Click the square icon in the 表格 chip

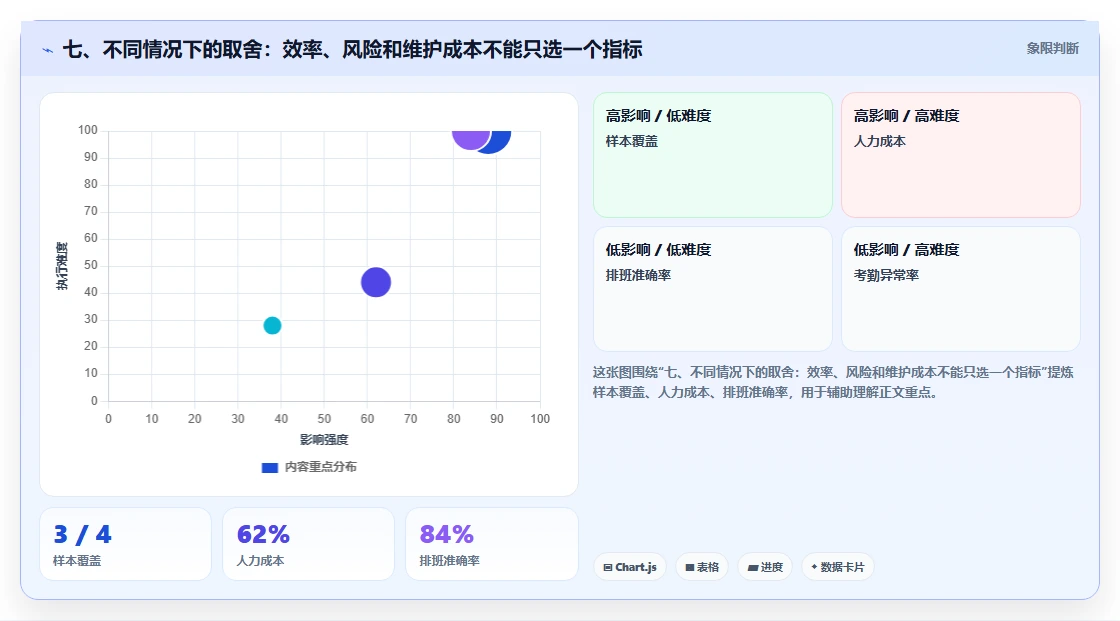690,567
